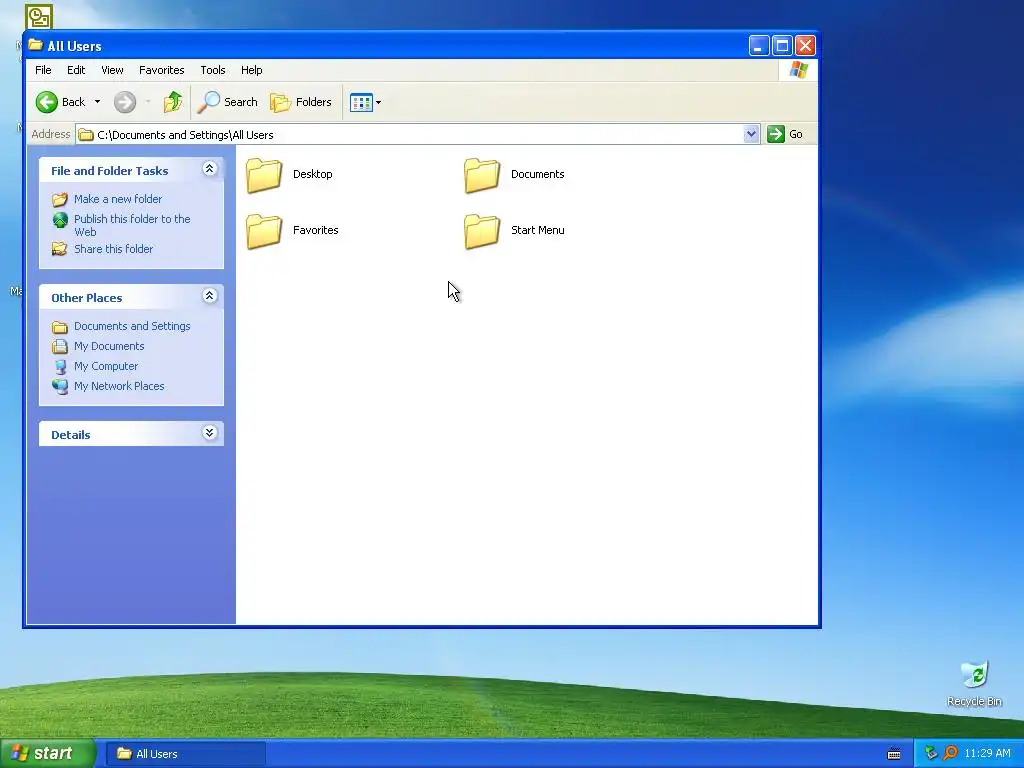1024x768 pixels.
Task: Expand the Details panel
Action: coord(210,433)
